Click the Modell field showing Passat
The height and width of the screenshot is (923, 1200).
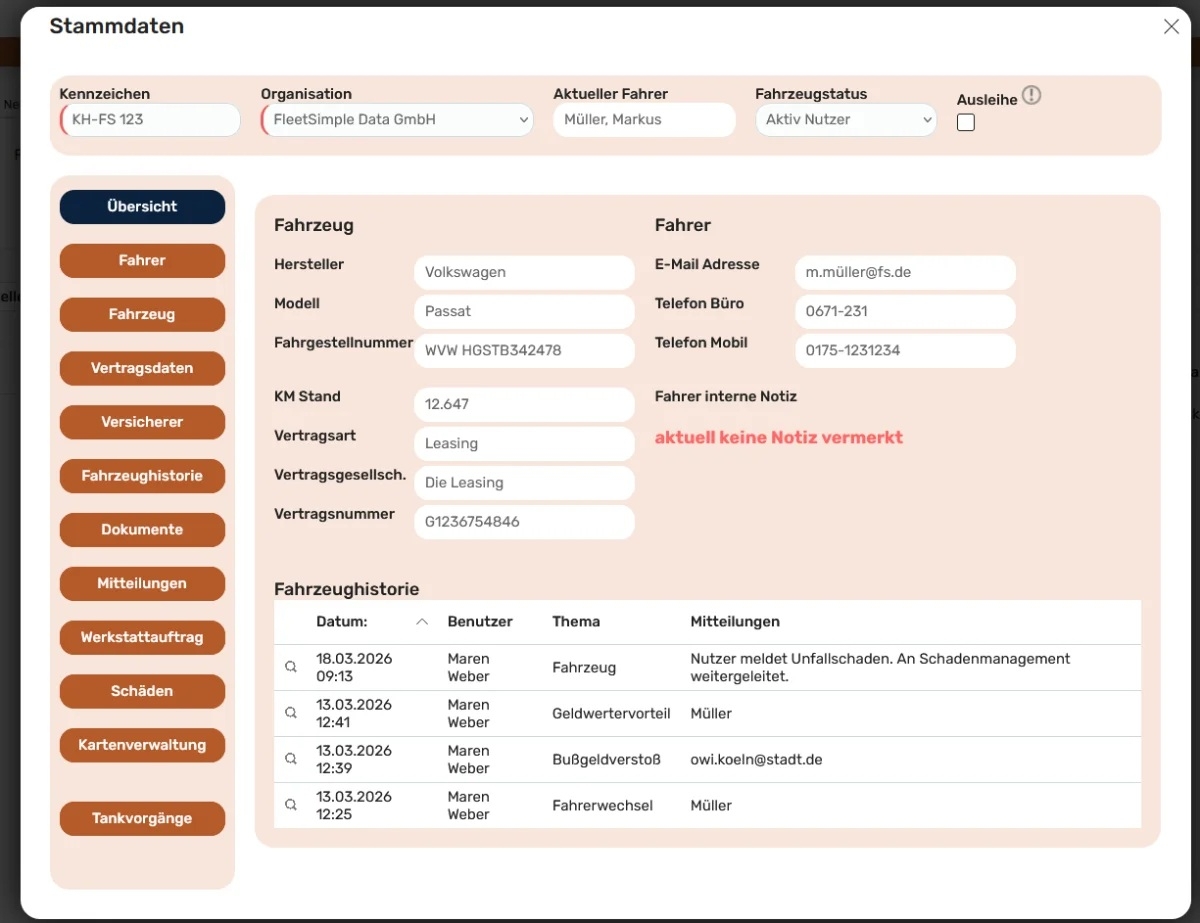[524, 311]
